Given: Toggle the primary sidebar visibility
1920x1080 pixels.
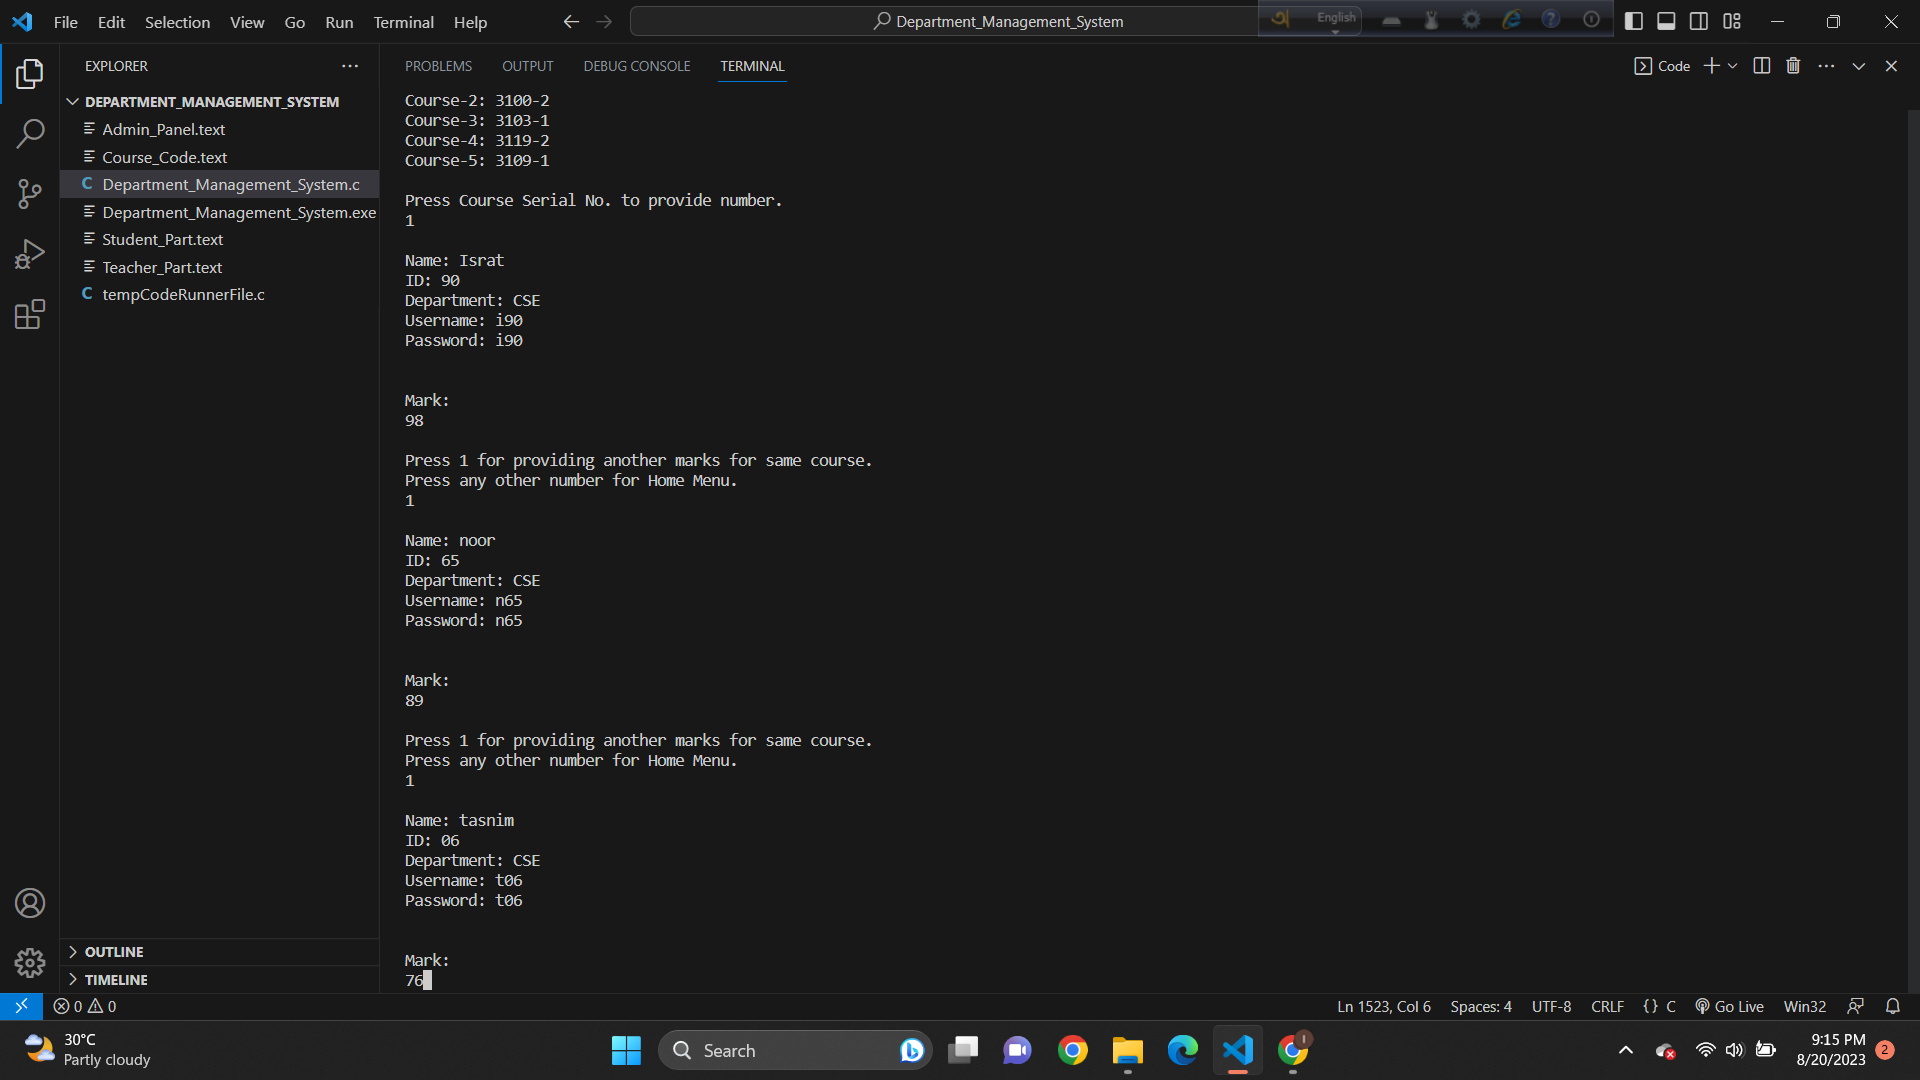Looking at the screenshot, I should (1634, 20).
